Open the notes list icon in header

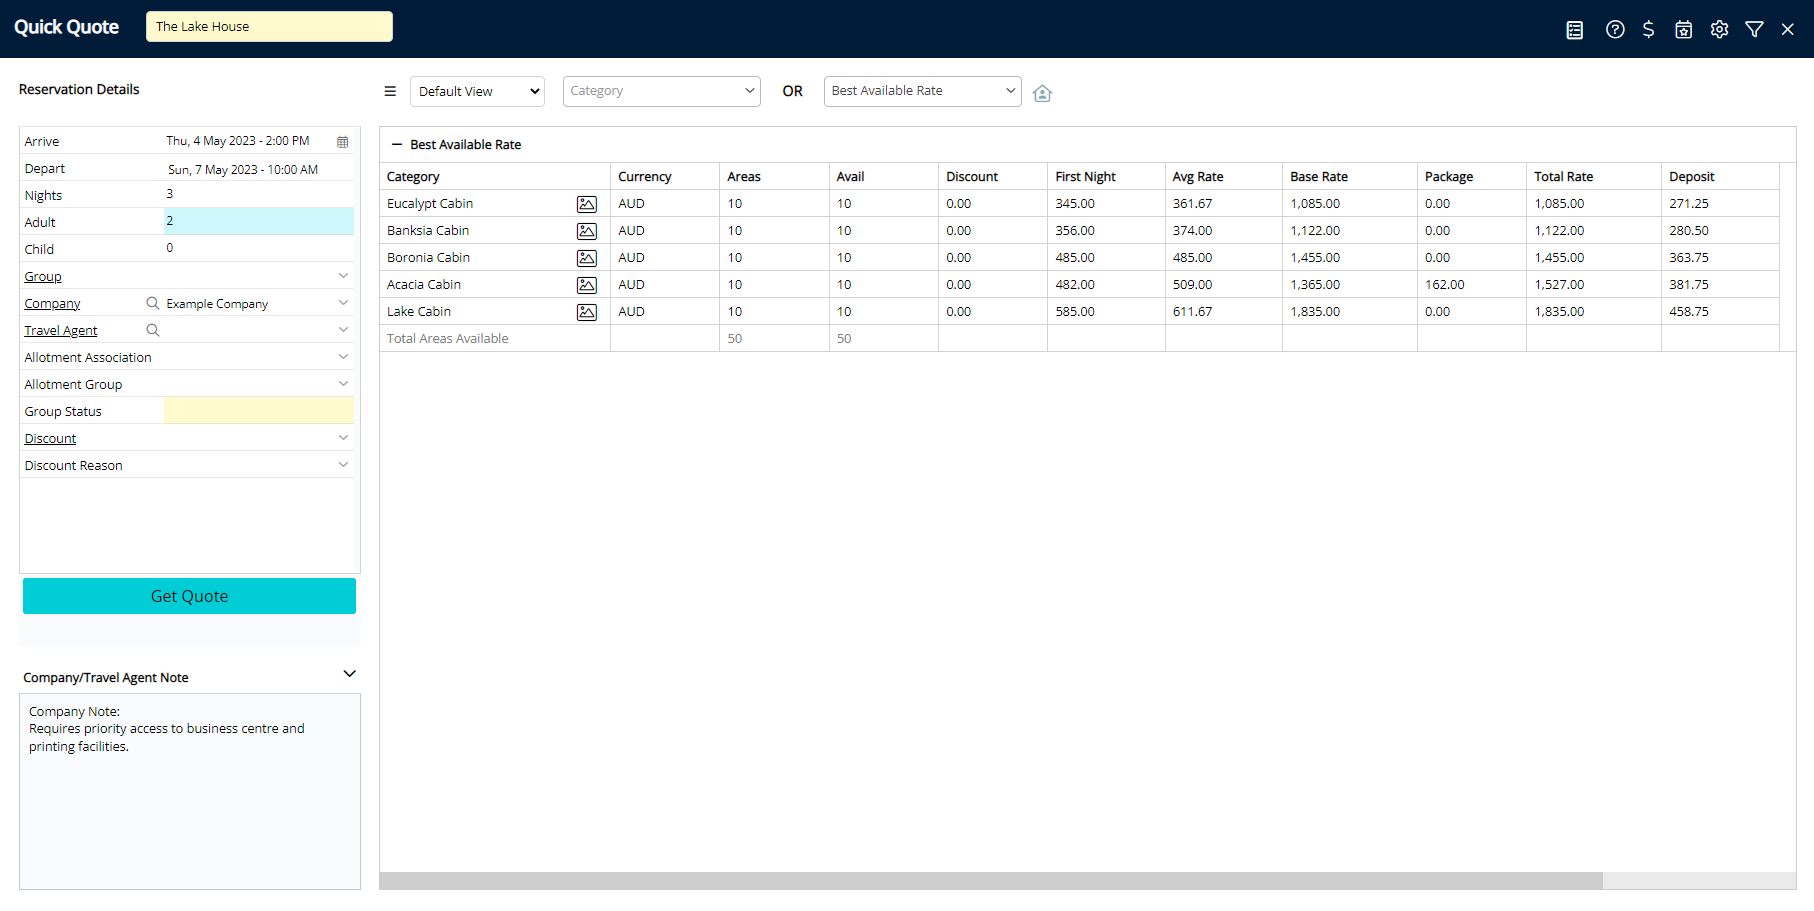pyautogui.click(x=1575, y=30)
